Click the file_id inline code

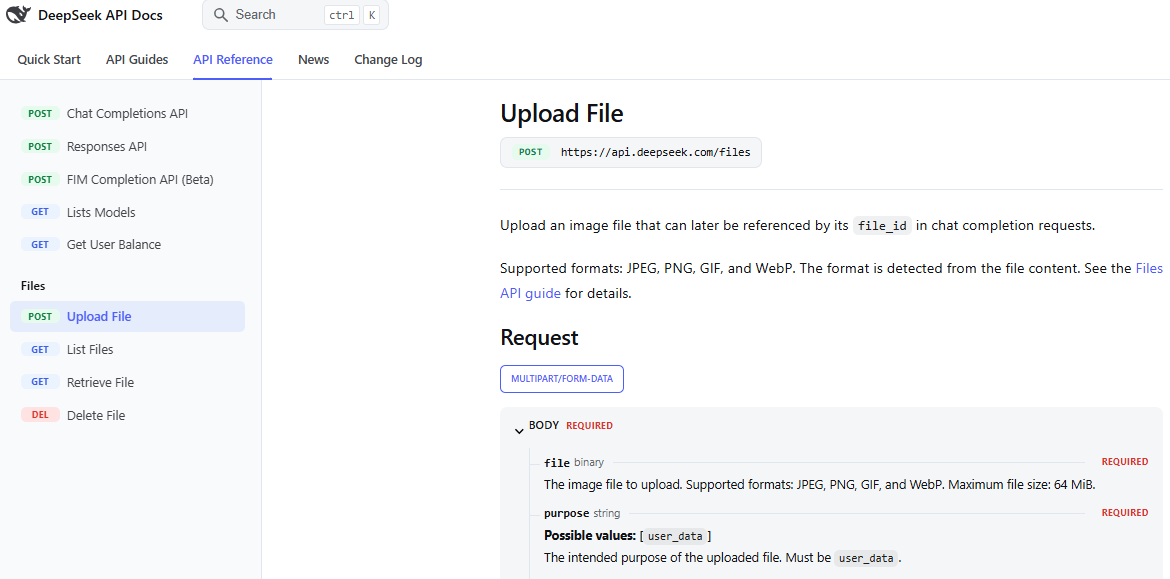[883, 226]
